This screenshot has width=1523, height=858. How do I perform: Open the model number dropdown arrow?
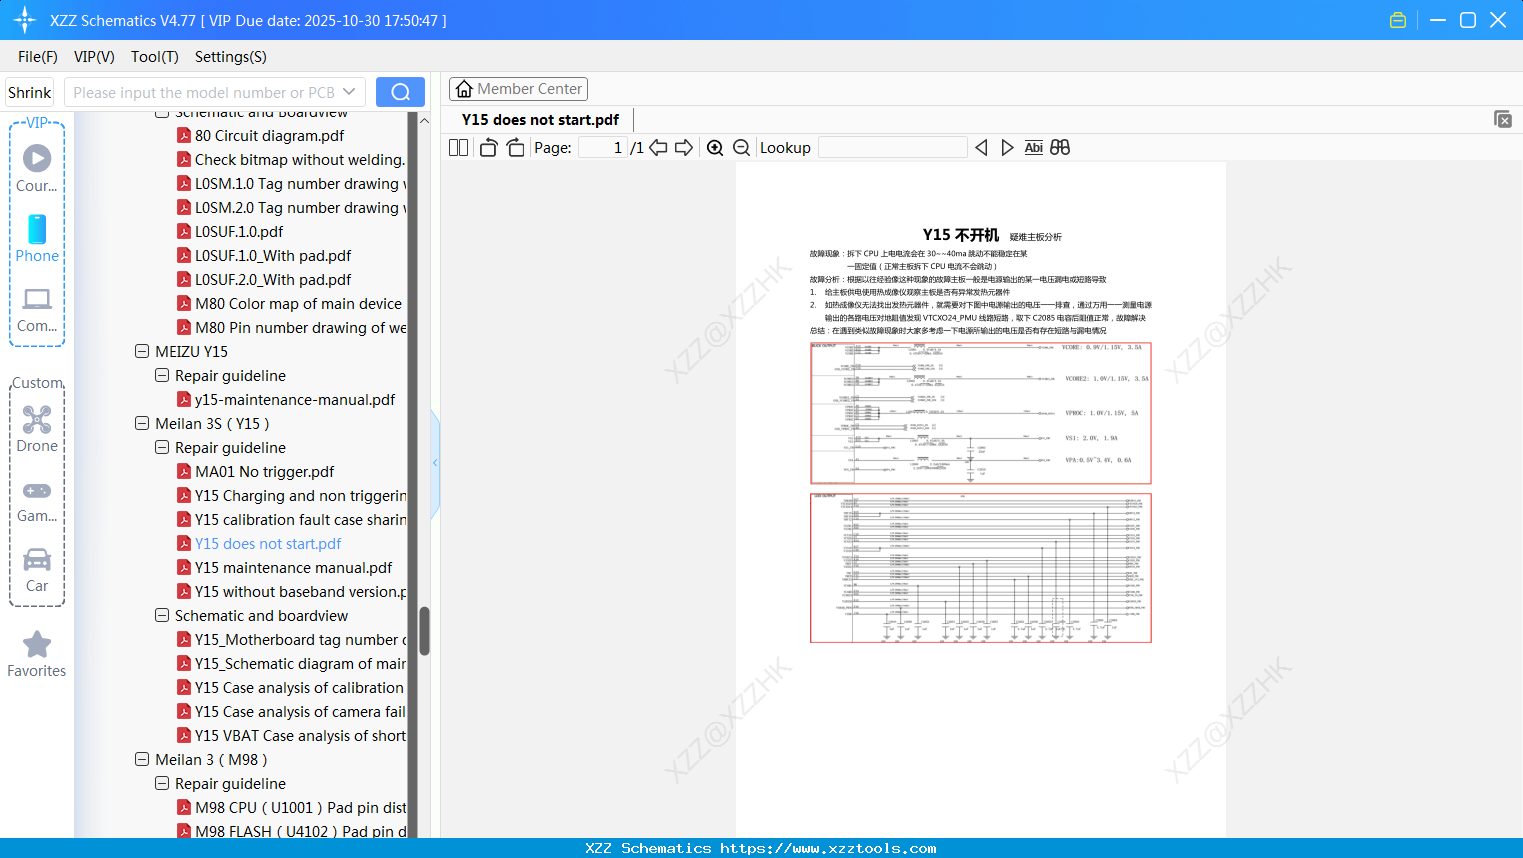coord(349,92)
